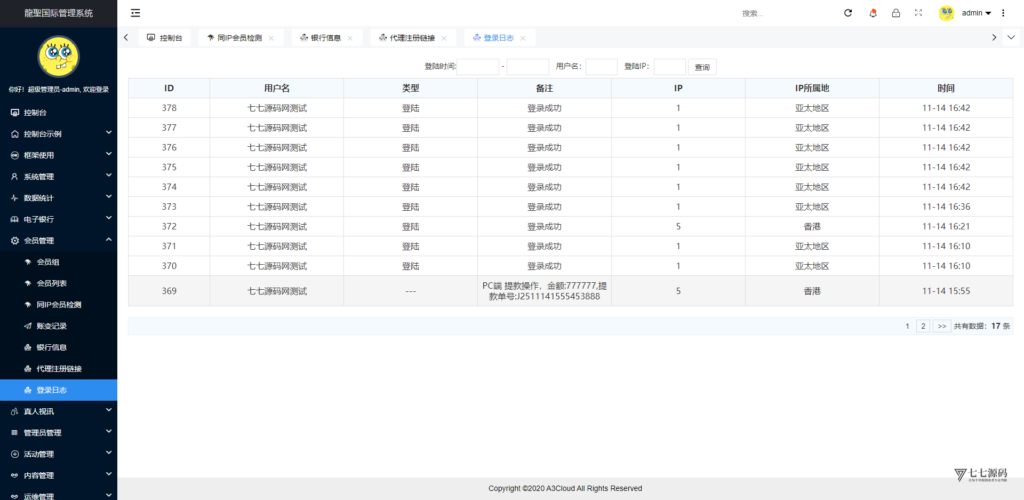Select the row with ID 378
Viewport: 1024px width, 500px height.
point(570,108)
